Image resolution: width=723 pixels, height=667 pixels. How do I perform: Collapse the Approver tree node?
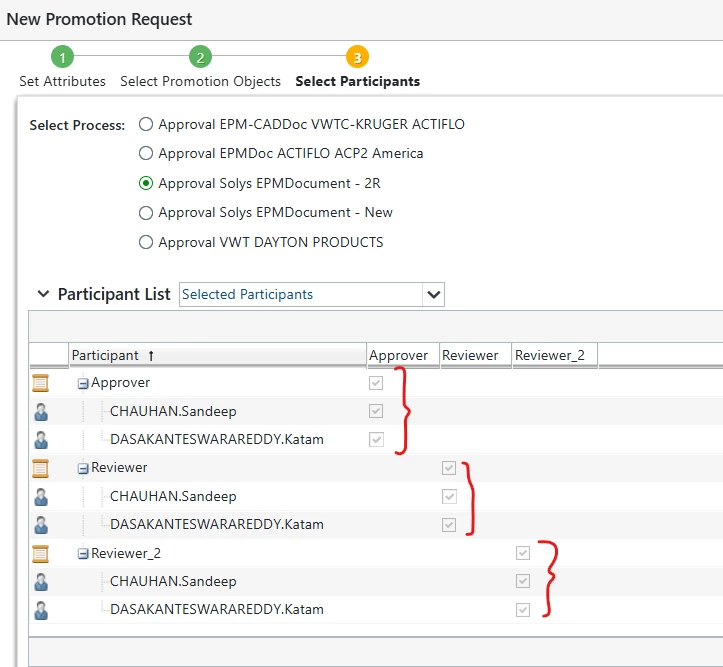83,384
